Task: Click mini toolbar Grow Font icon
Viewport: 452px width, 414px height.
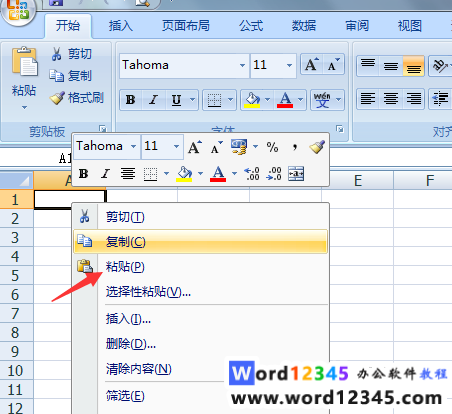Action: pyautogui.click(x=195, y=147)
